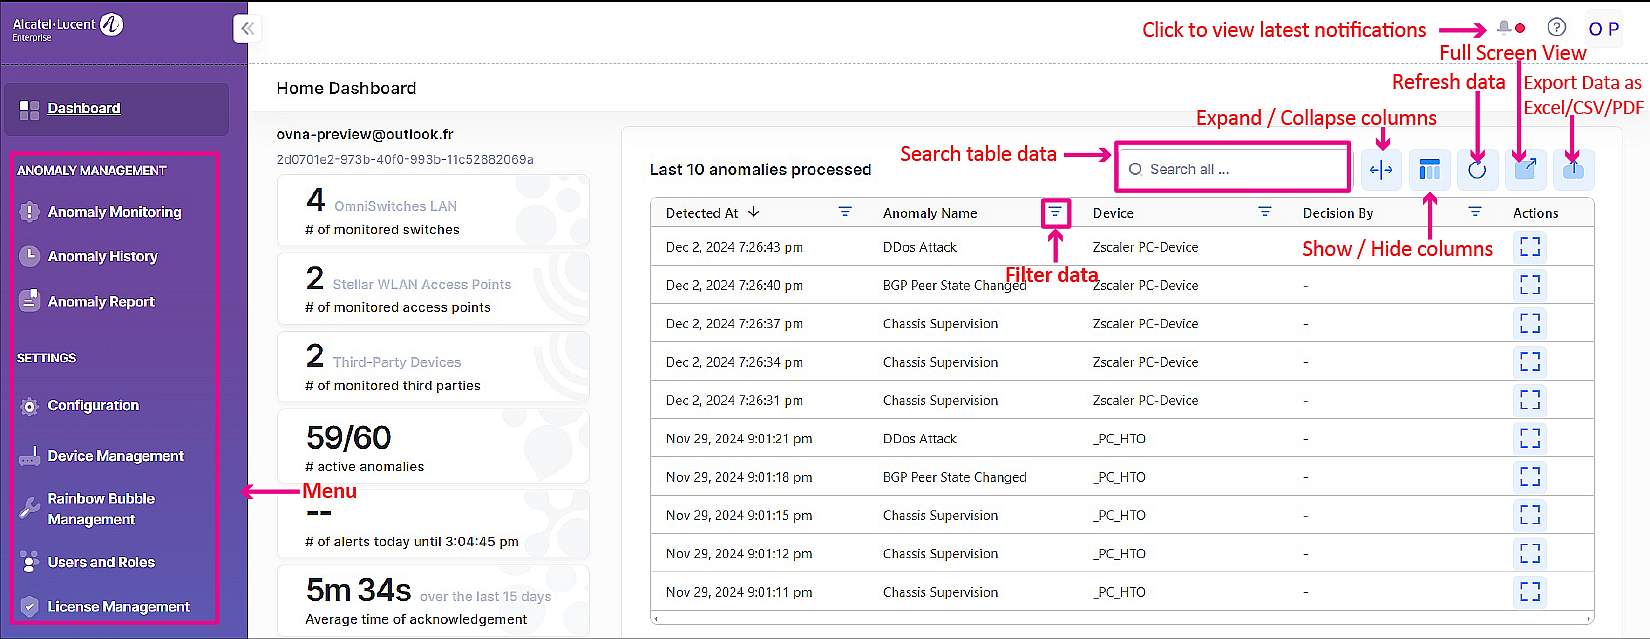Open the Device column filter
The width and height of the screenshot is (1650, 639).
click(x=1265, y=212)
